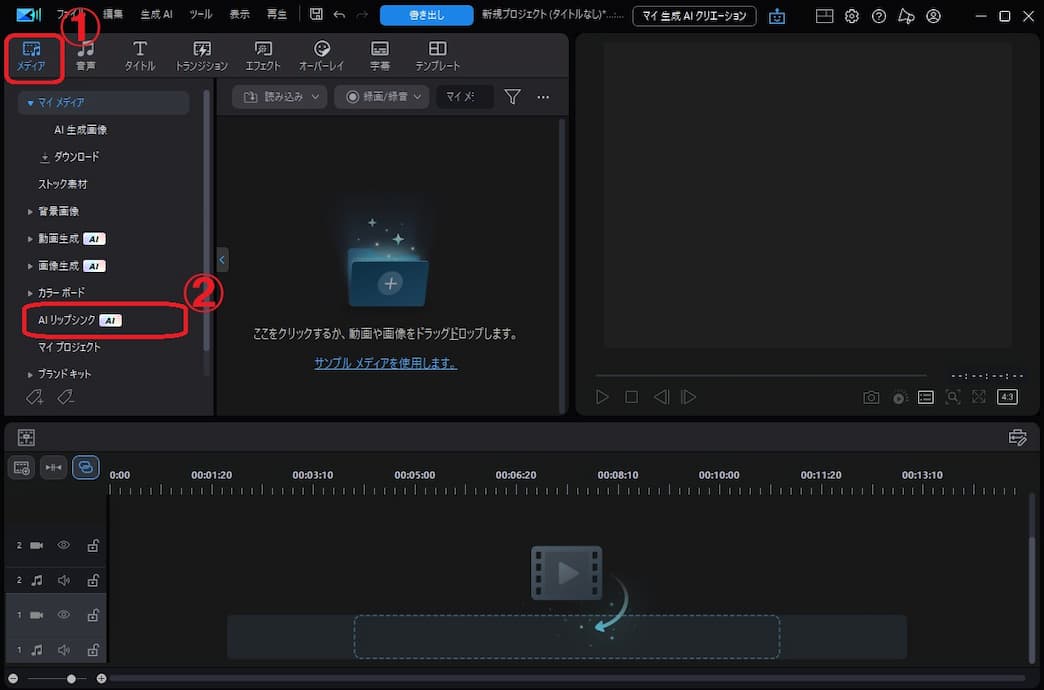This screenshot has height=690, width=1044.
Task: Take a snapshot with the camera icon
Action: [x=870, y=397]
